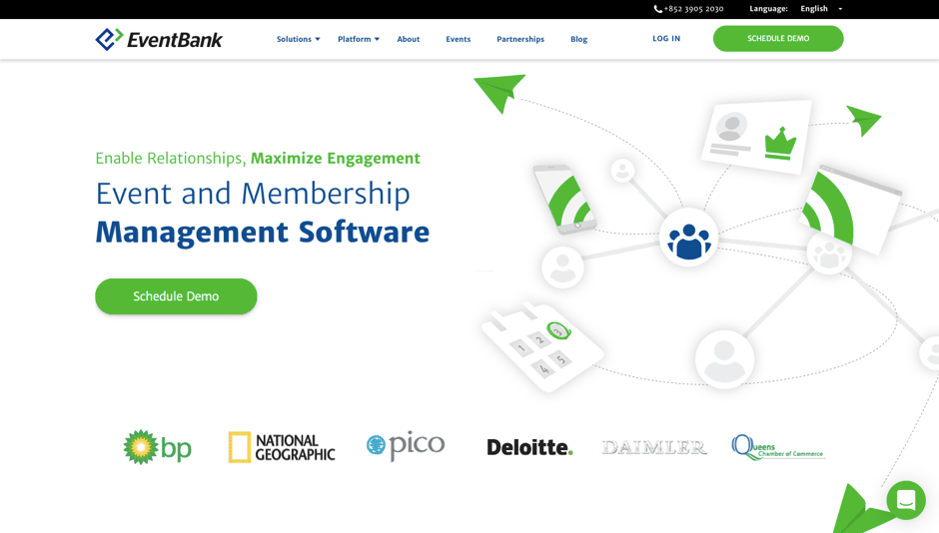This screenshot has width=939, height=533.
Task: Click the phone icon beside +852 number
Action: tap(658, 9)
